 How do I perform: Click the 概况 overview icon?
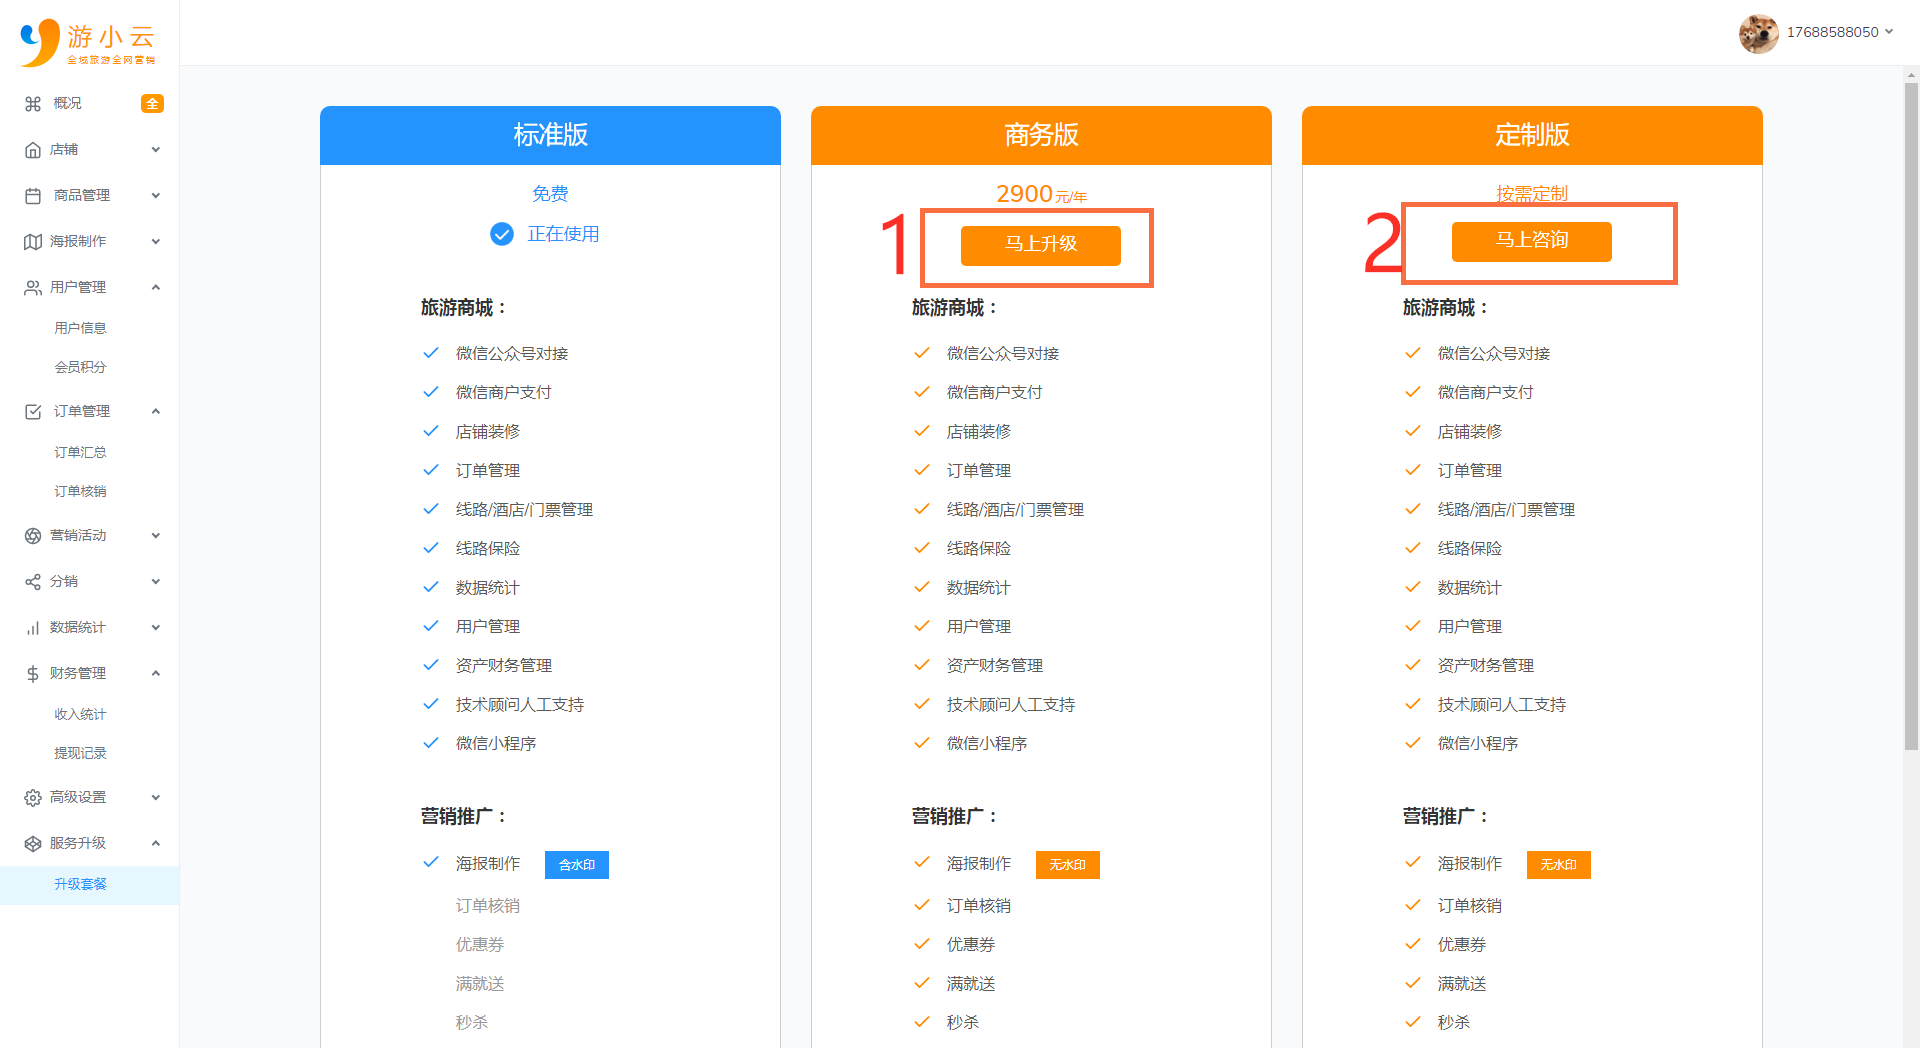[33, 104]
